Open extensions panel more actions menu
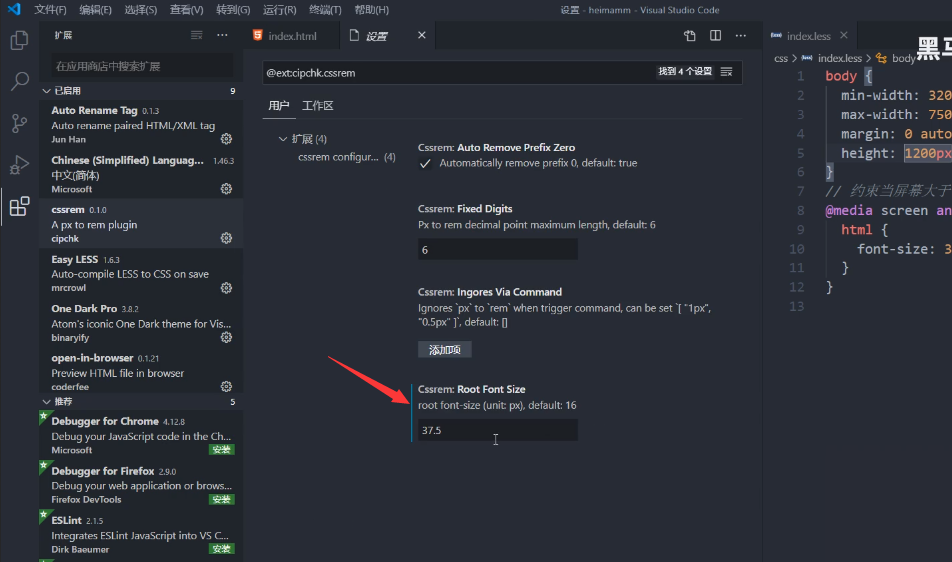Image resolution: width=952 pixels, height=562 pixels. (x=222, y=35)
